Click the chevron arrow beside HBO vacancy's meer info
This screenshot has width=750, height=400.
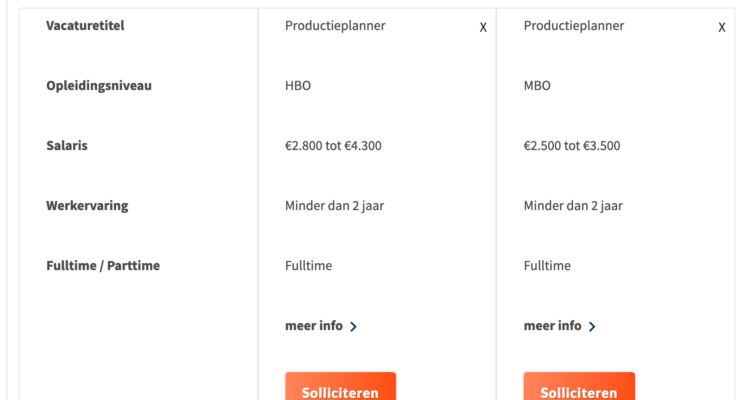[x=354, y=326]
